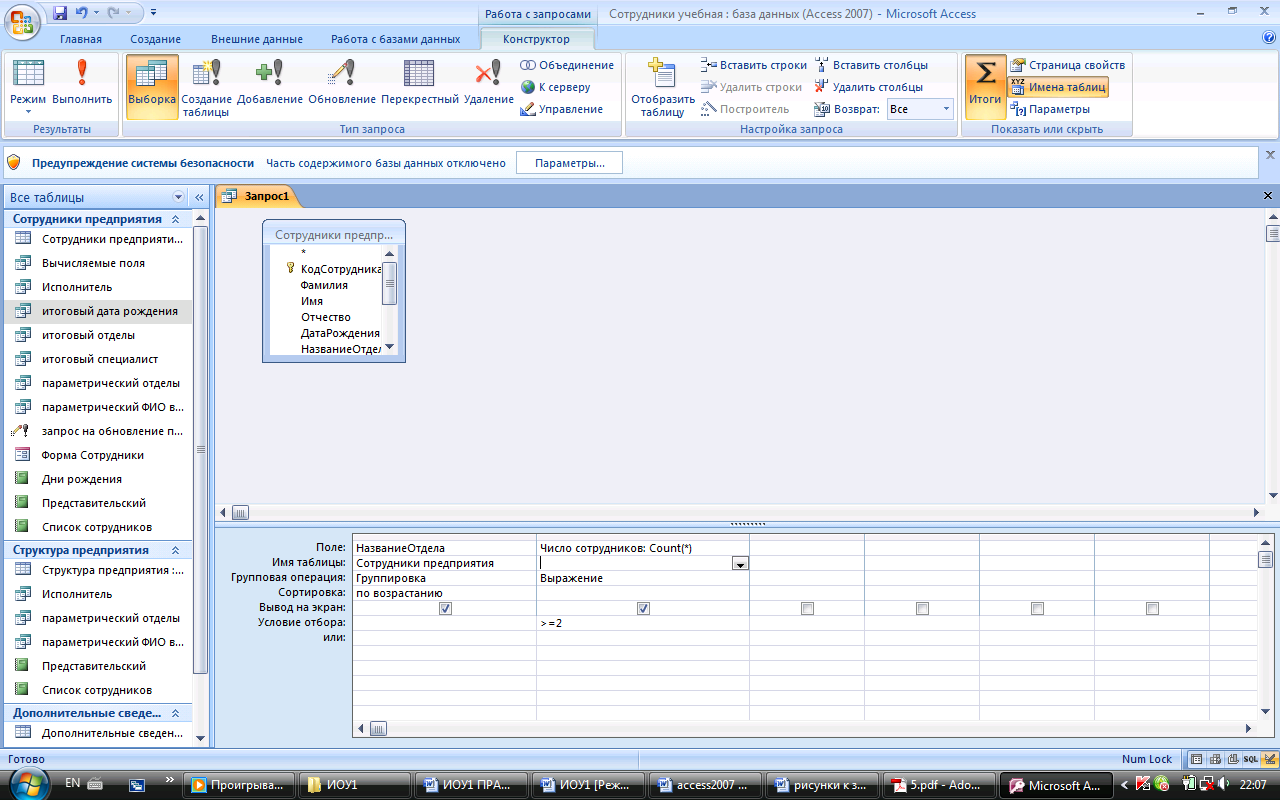Click Условие отбора cell containing >=2
This screenshot has width=1280, height=800.
coord(643,623)
